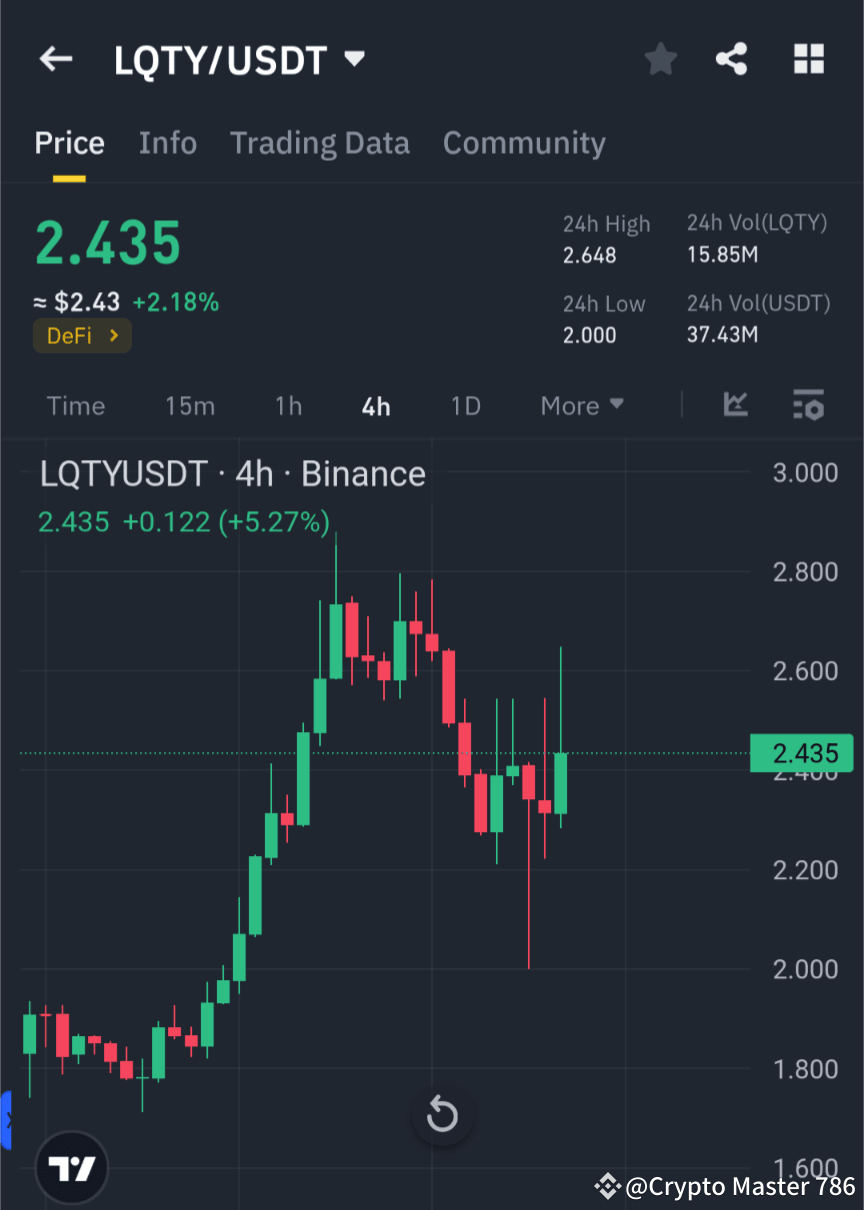
Task: Switch chart to 1D interval
Action: pyautogui.click(x=465, y=406)
